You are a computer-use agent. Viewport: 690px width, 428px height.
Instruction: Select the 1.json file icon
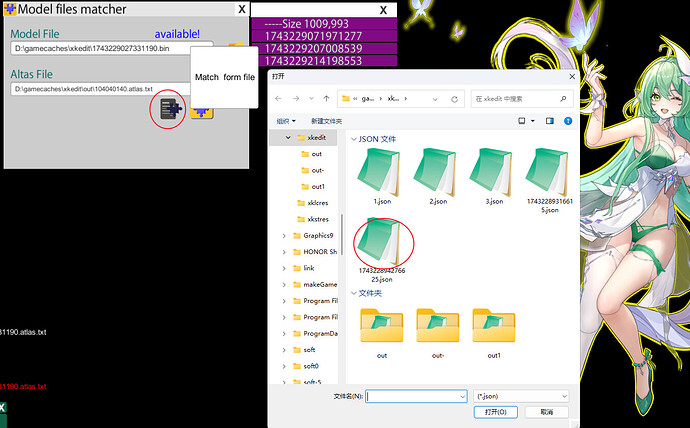(380, 172)
